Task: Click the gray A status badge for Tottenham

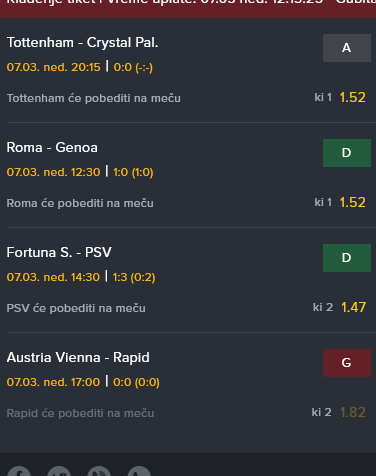Action: click(x=347, y=48)
